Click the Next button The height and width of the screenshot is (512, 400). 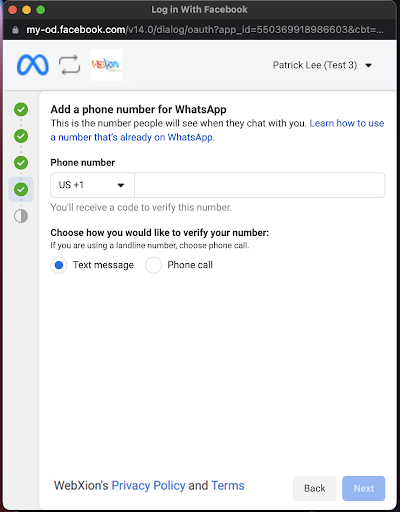pos(364,488)
